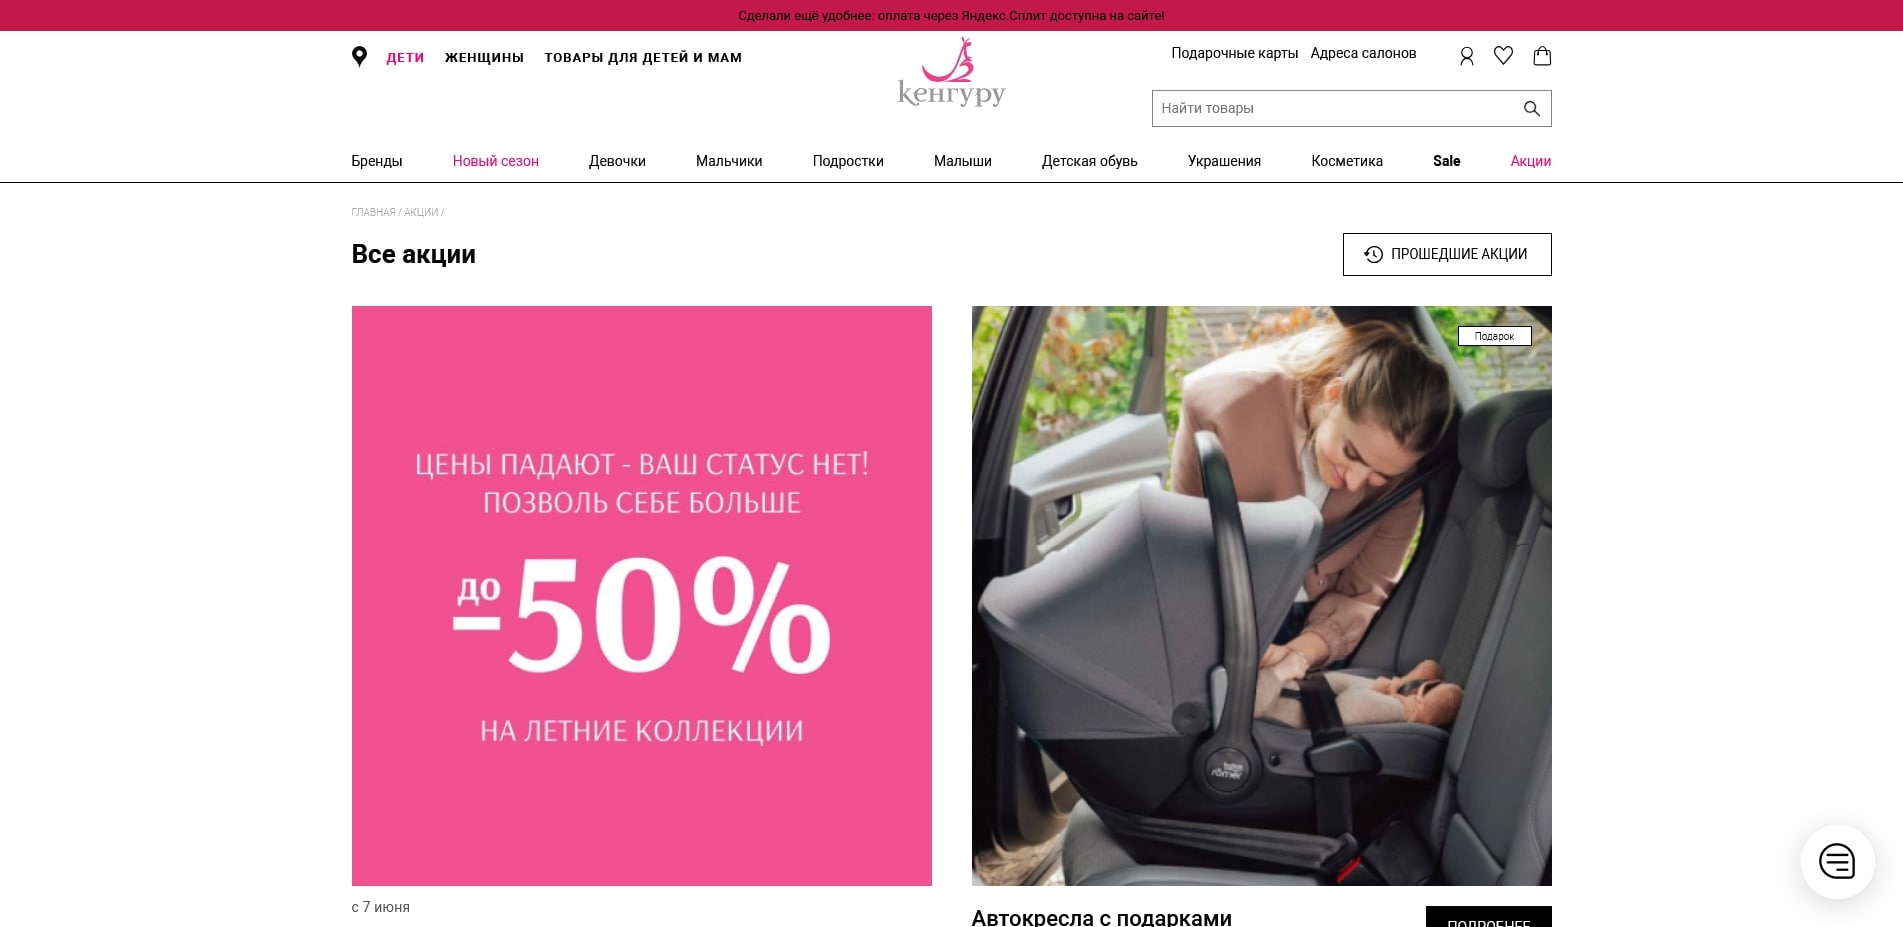Switch to ЖЕНЩИНЫ section
Image resolution: width=1903 pixels, height=927 pixels.
pyautogui.click(x=484, y=58)
